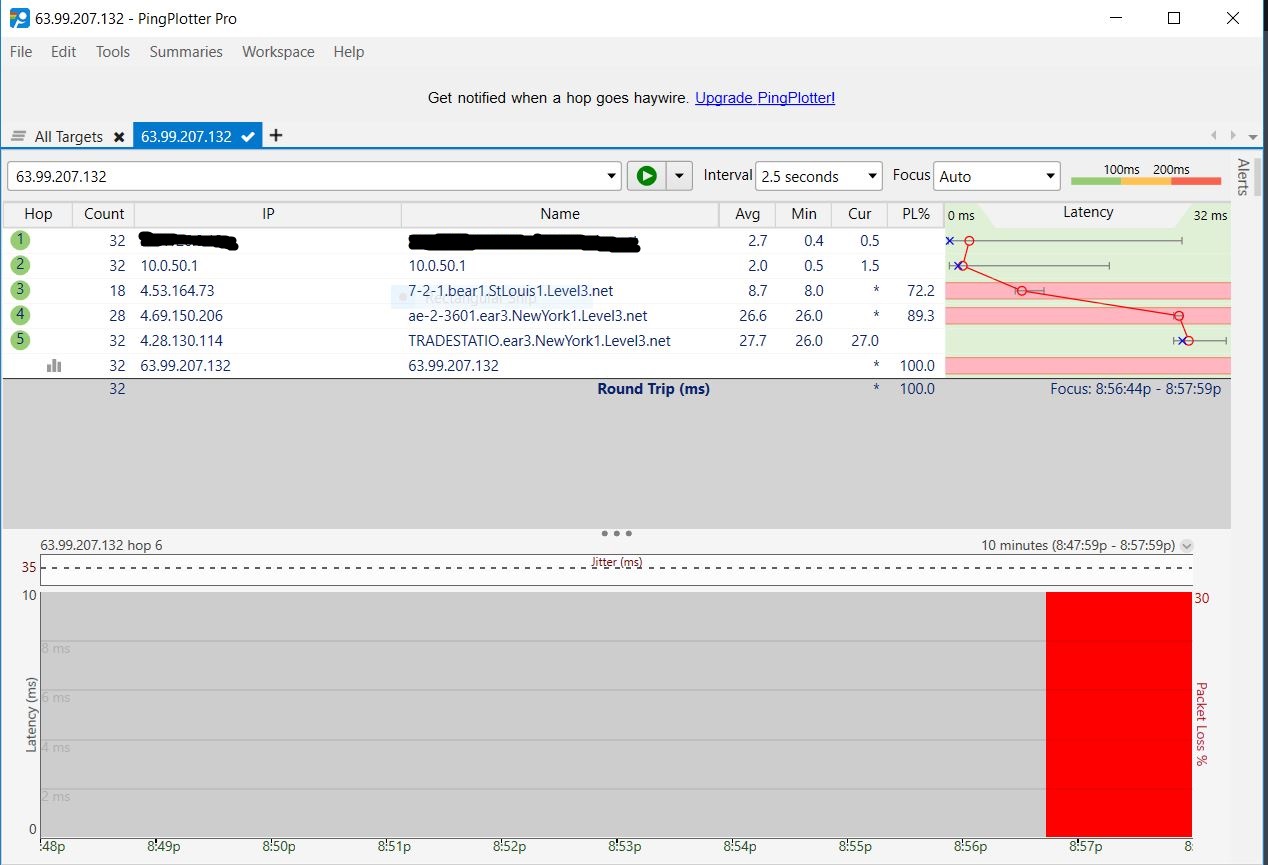Click IP 4.69.150.206 in hop 4
The height and width of the screenshot is (865, 1268).
(x=182, y=316)
